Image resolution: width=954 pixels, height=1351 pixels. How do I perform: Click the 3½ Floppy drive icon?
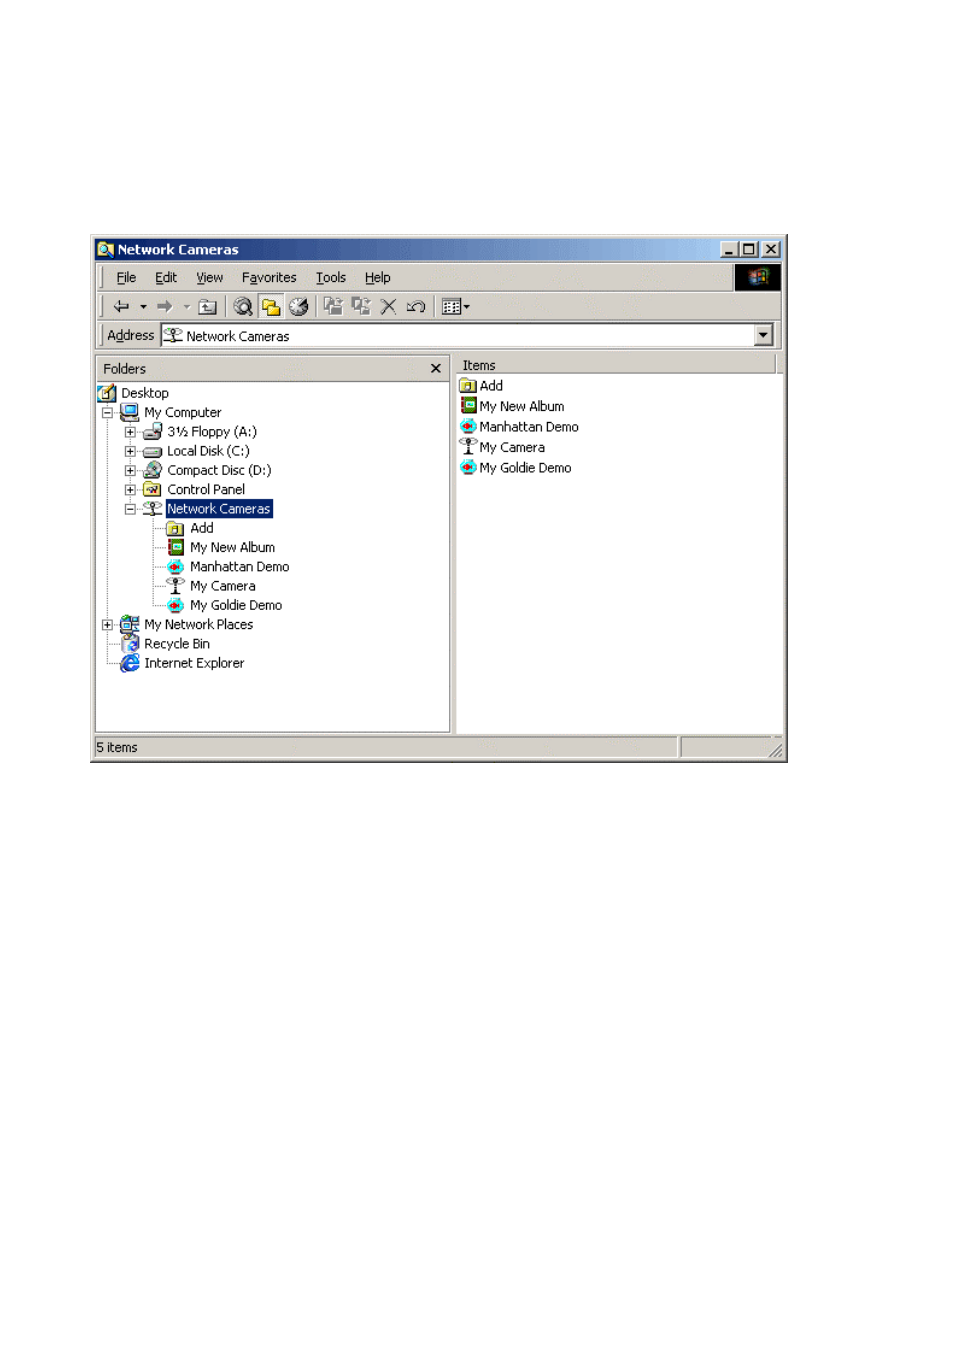point(152,432)
